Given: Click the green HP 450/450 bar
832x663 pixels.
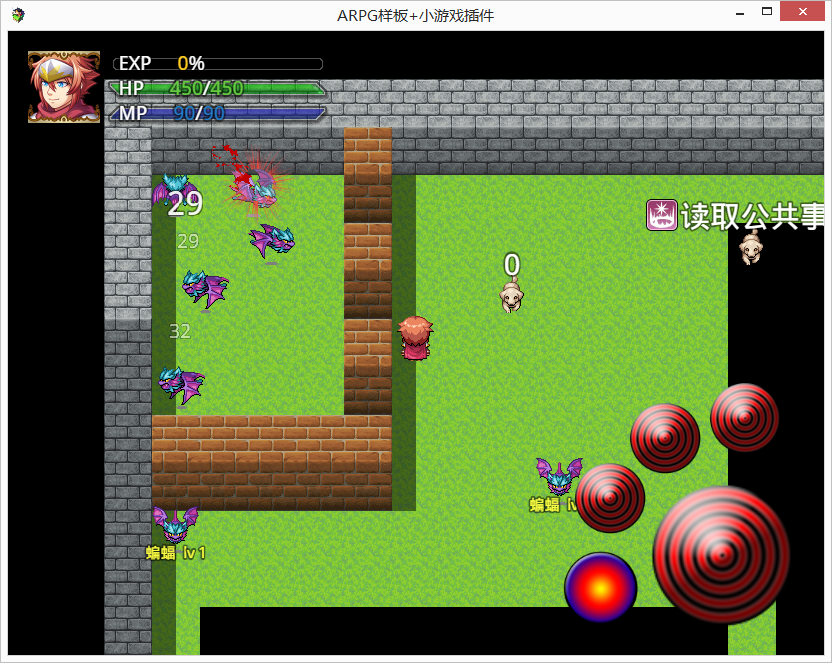Looking at the screenshot, I should point(217,88).
